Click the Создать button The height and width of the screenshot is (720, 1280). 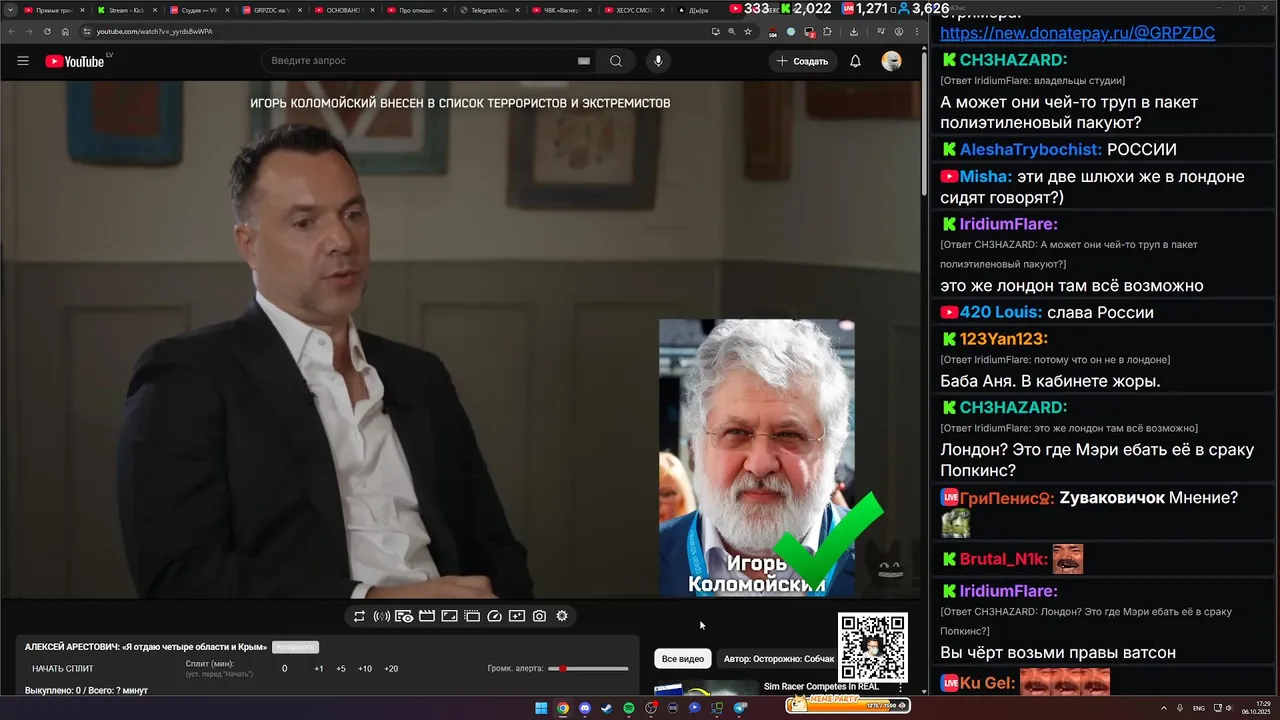pyautogui.click(x=802, y=61)
